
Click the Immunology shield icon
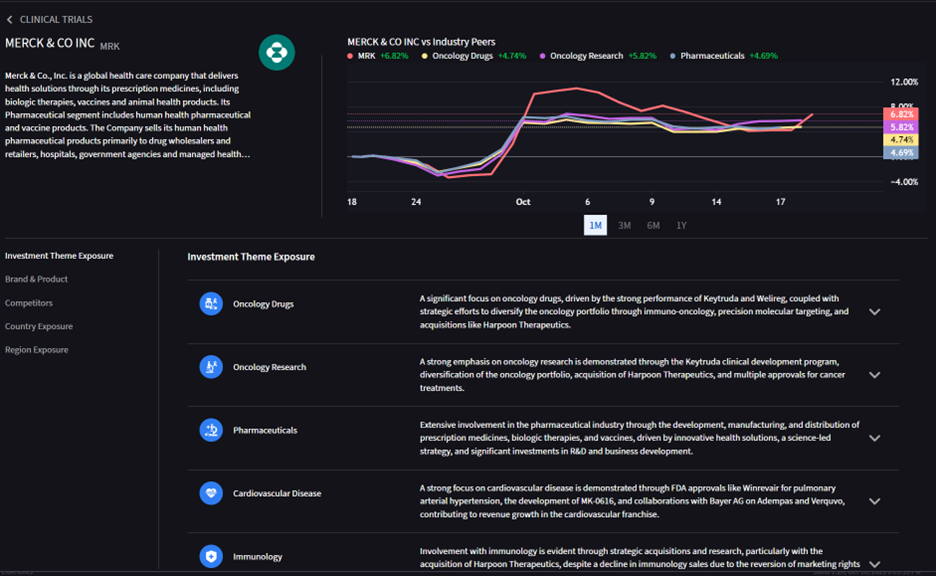(211, 556)
